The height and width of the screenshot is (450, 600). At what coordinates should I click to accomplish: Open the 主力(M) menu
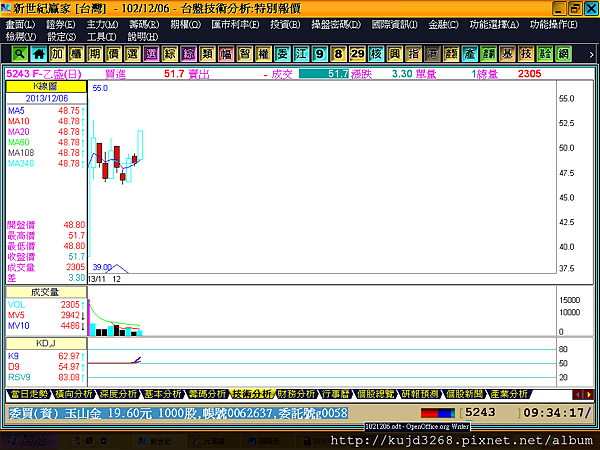coord(102,24)
